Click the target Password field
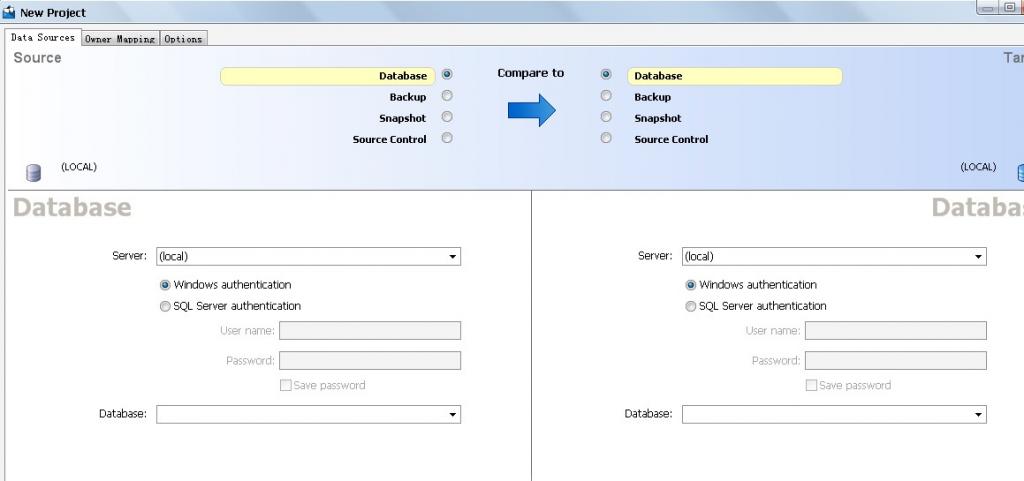Viewport: 1024px width, 481px height. tap(895, 360)
